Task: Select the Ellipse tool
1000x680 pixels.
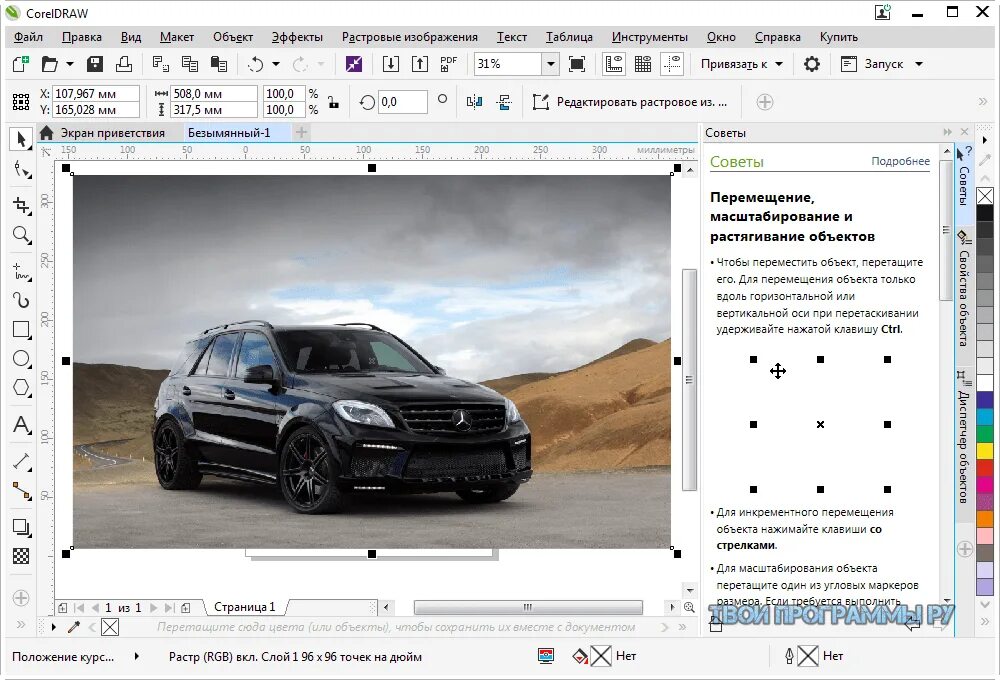Action: pos(20,360)
